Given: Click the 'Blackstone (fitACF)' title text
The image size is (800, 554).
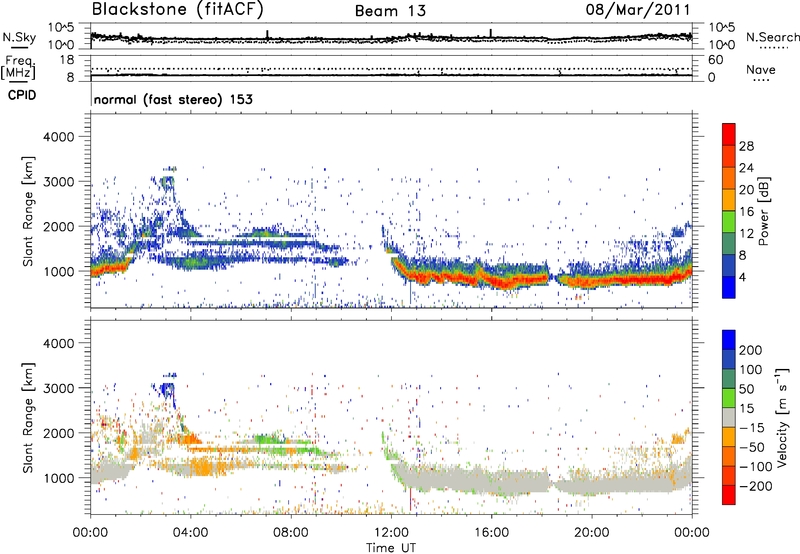Looking at the screenshot, I should point(177,10).
